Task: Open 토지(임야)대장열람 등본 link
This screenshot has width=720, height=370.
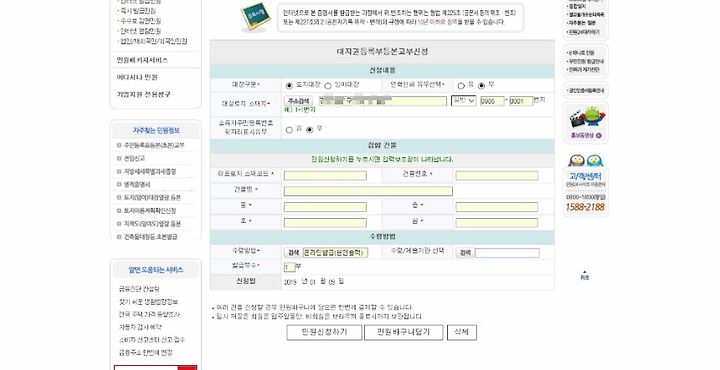Action: point(152,197)
